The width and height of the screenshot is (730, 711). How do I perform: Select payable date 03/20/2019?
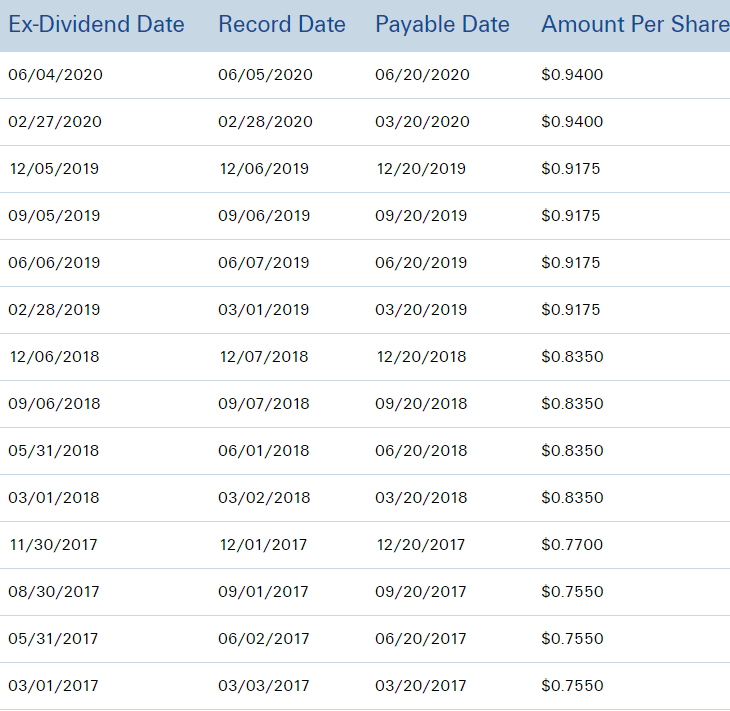click(421, 310)
